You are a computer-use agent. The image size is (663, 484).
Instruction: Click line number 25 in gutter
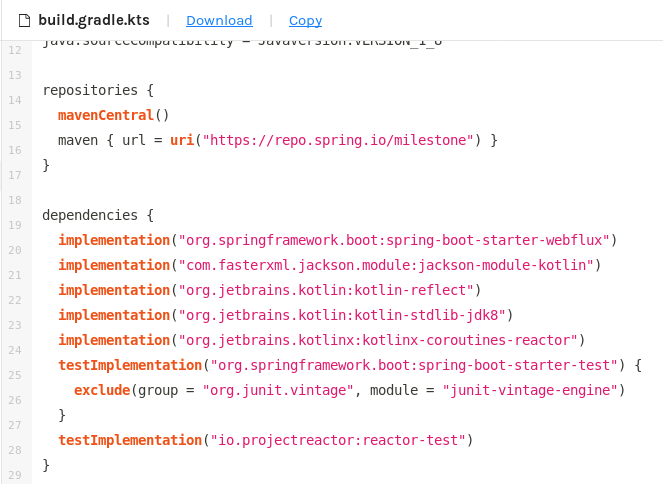point(15,375)
